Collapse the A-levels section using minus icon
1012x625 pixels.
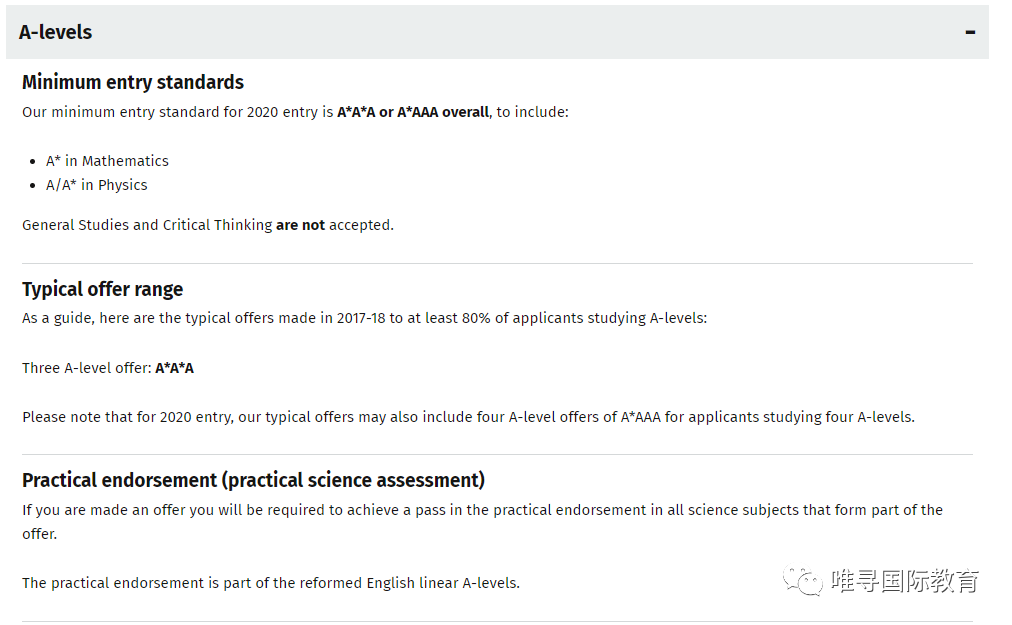[x=970, y=32]
